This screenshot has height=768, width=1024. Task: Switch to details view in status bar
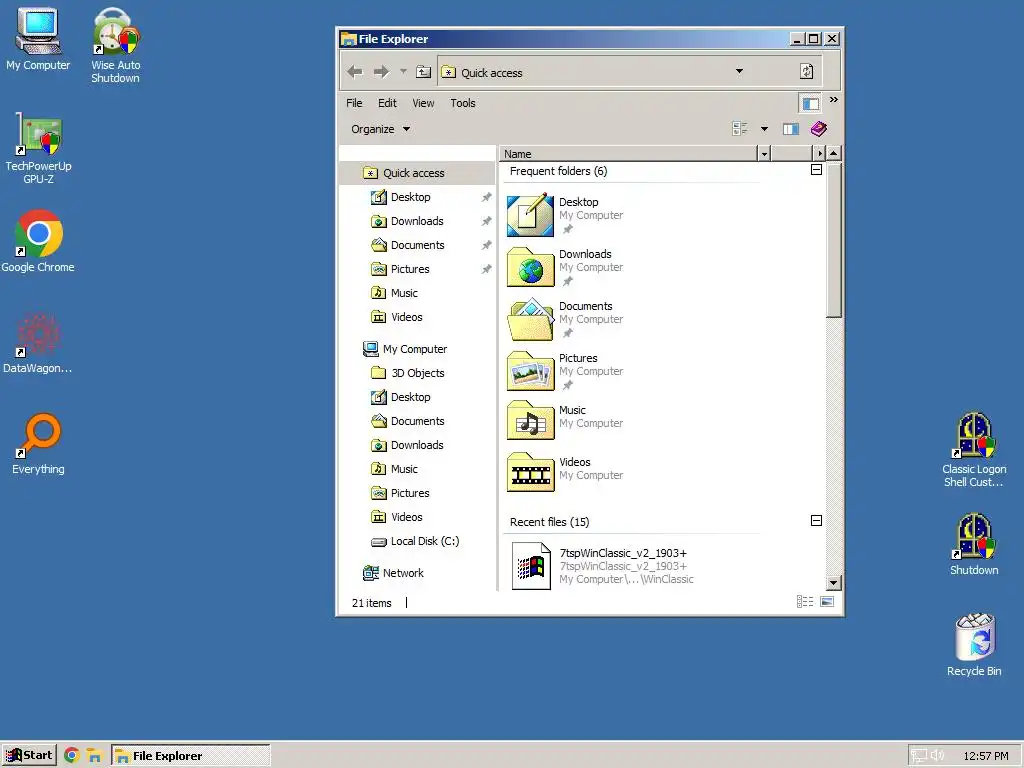[x=805, y=602]
